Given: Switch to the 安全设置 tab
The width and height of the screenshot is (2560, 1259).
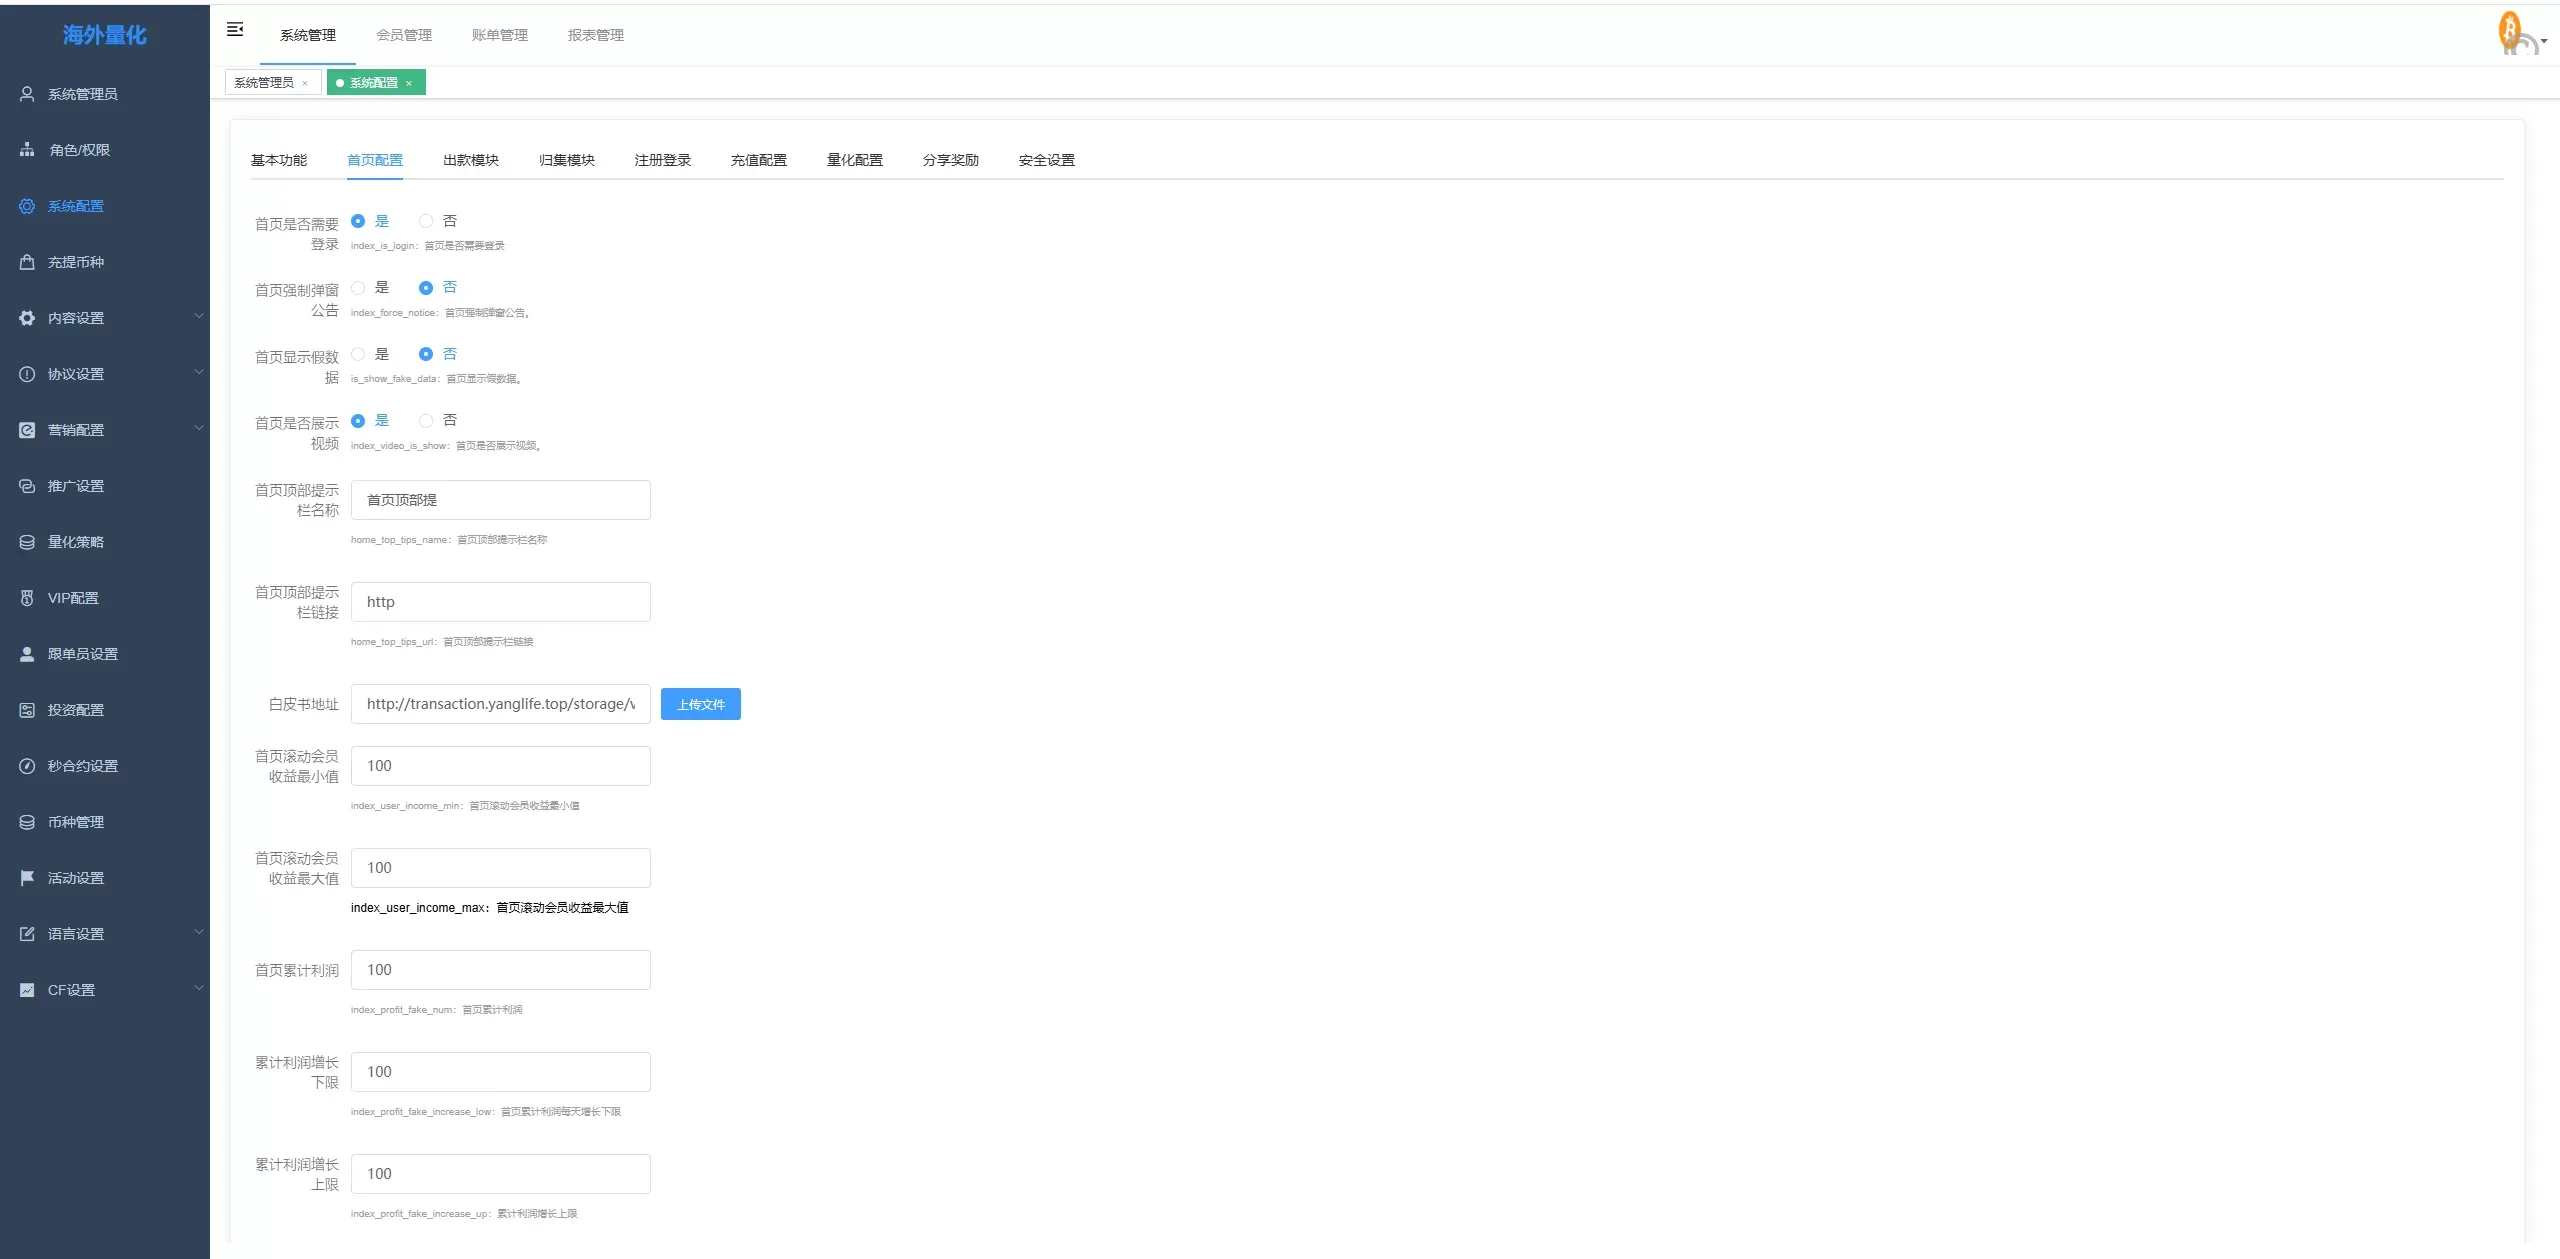Looking at the screenshot, I should click(1046, 160).
